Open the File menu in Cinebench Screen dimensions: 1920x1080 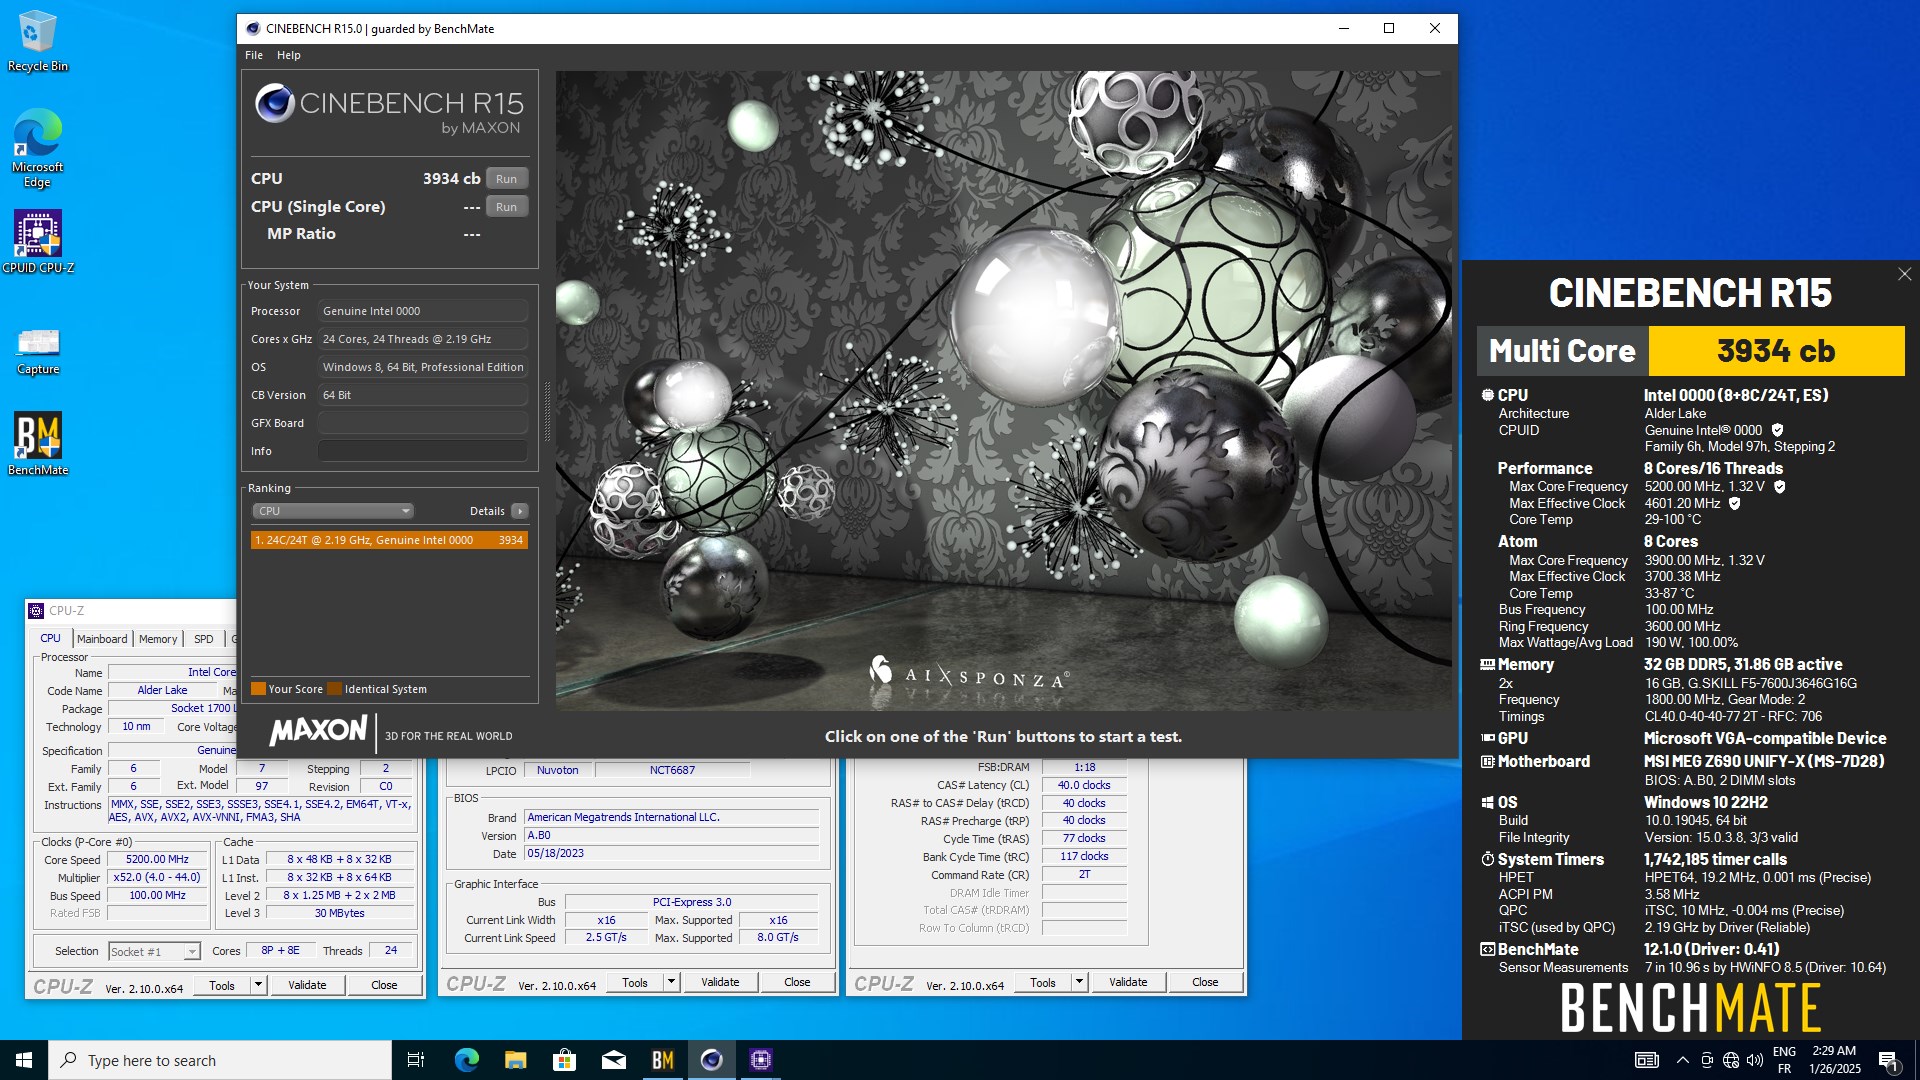point(254,55)
